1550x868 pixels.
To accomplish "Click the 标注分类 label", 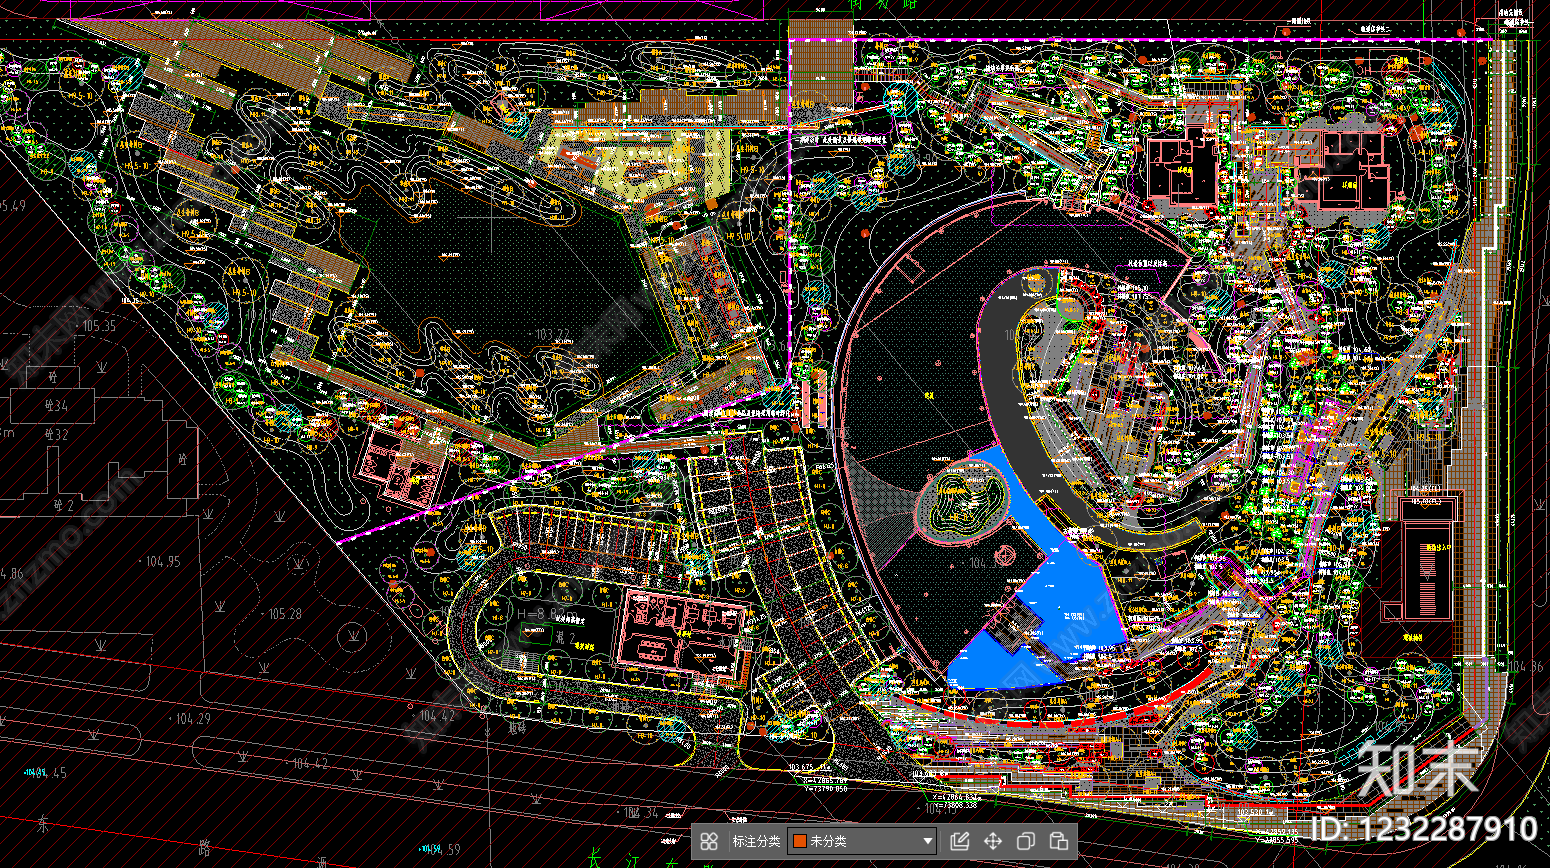I will (756, 841).
